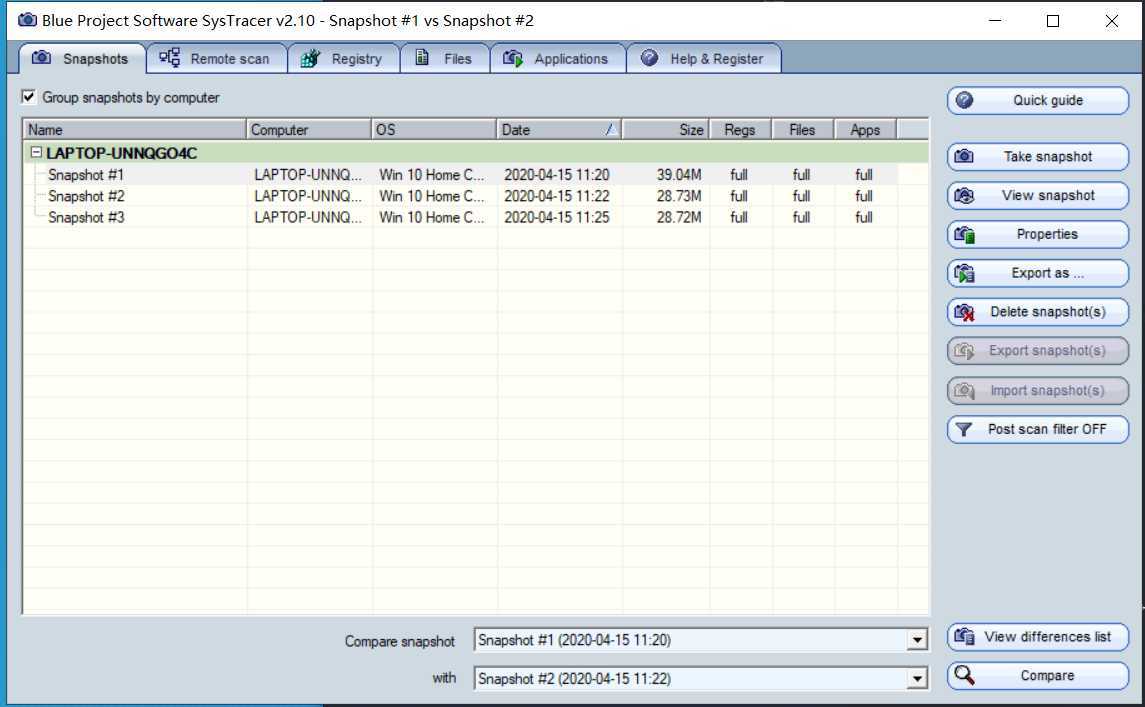Select the LAPTOP-UNNQGO4C group row

click(x=475, y=153)
